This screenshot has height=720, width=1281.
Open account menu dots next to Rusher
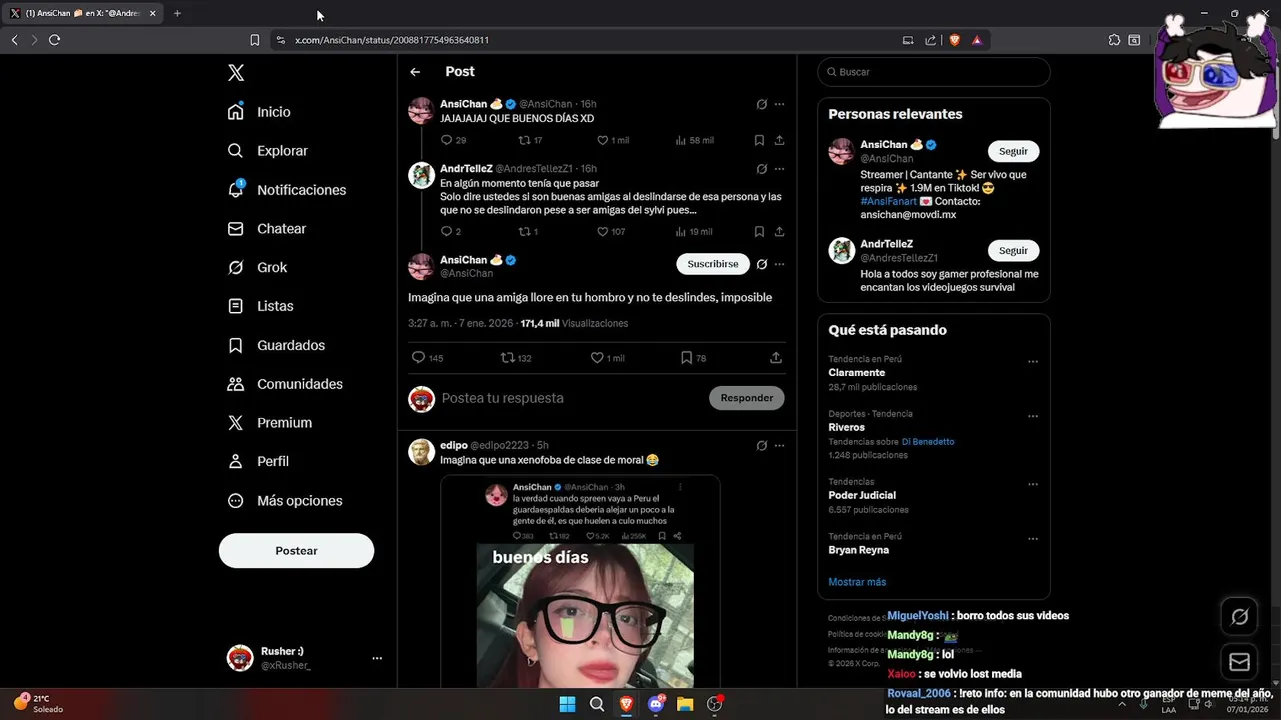377,658
